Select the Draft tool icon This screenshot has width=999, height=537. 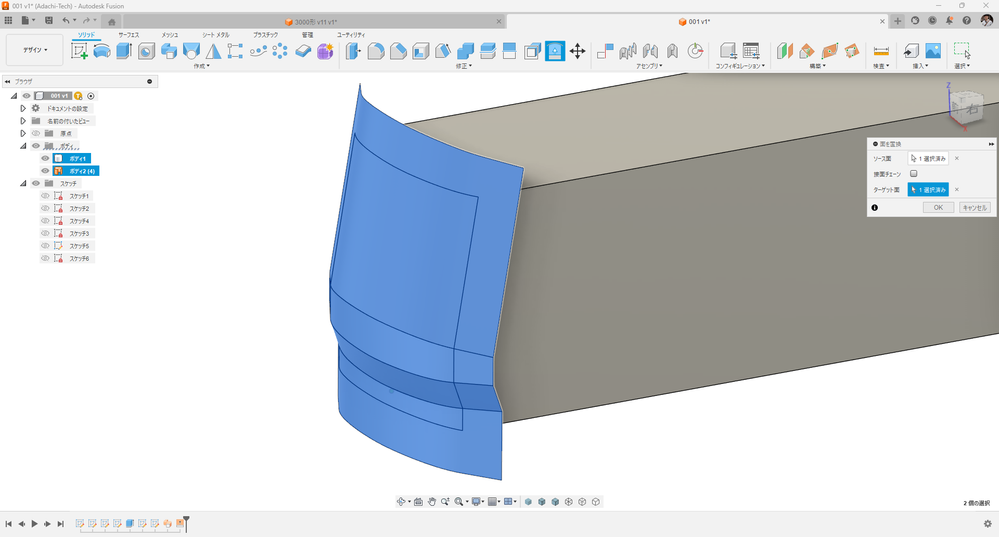tap(443, 51)
